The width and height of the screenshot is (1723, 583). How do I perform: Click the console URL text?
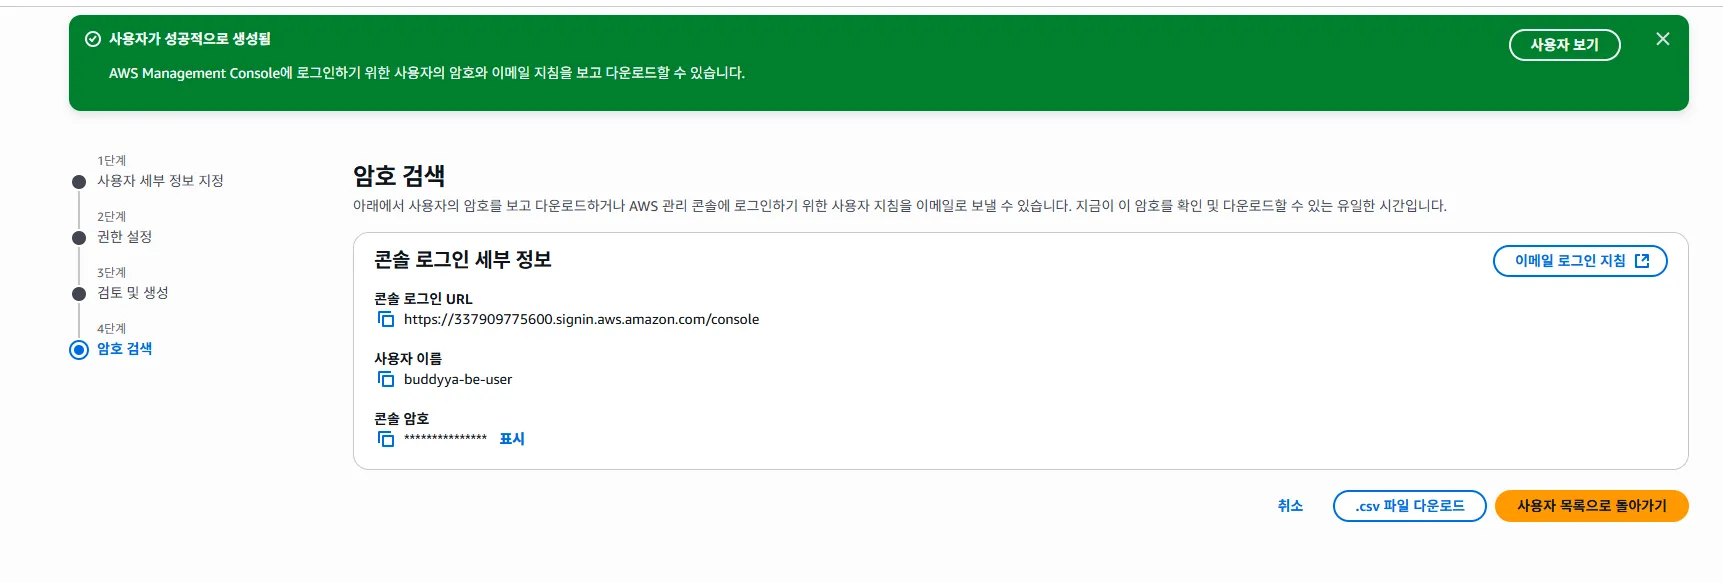point(581,320)
